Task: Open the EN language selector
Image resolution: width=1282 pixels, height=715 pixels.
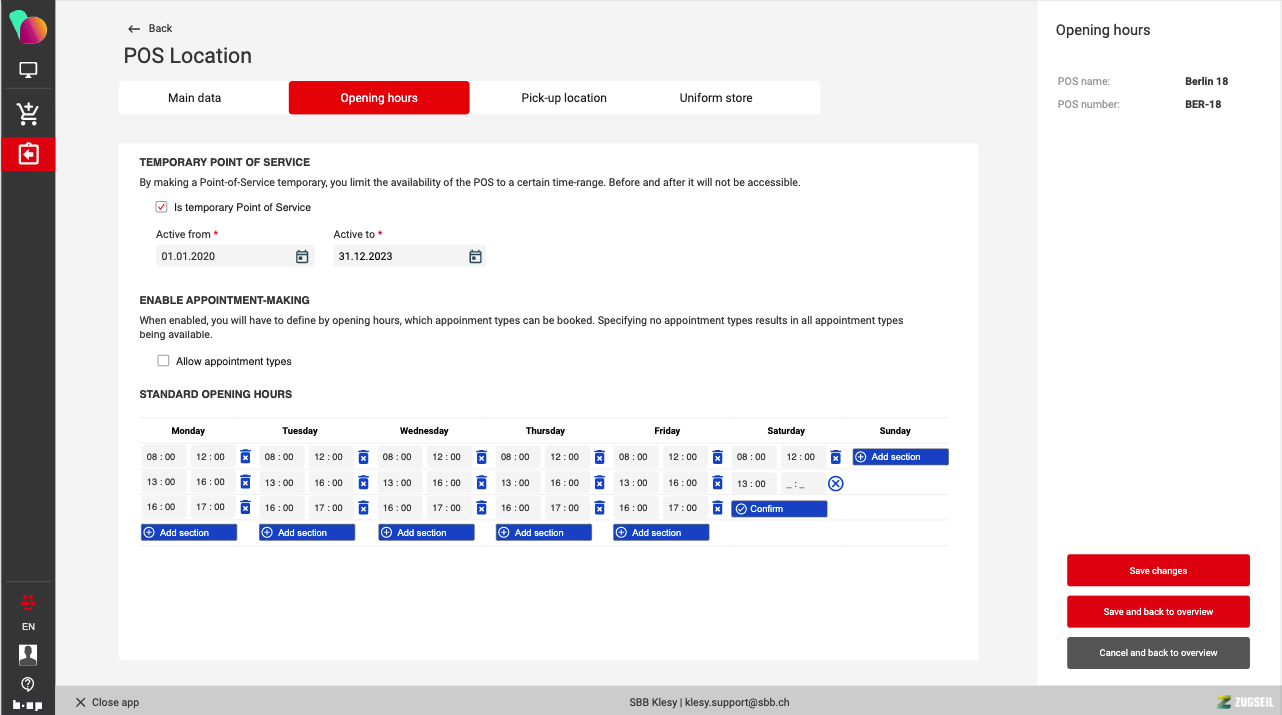Action: (28, 627)
